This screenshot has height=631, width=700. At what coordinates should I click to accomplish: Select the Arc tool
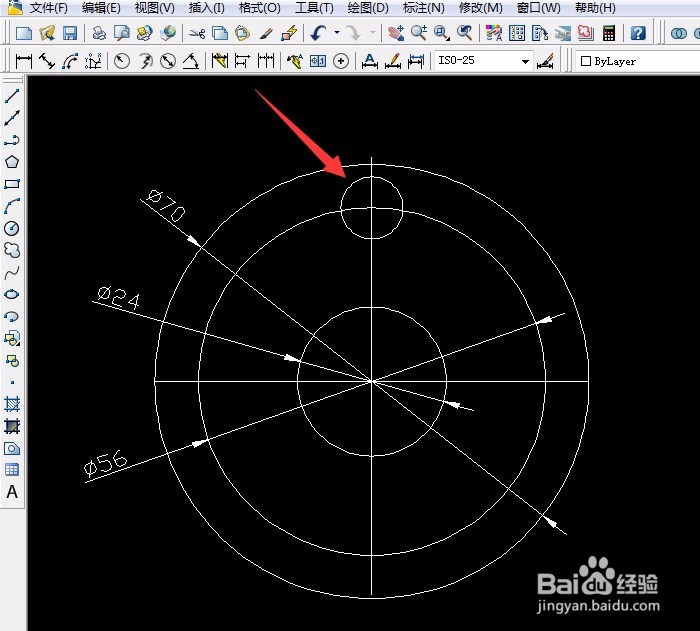click(x=12, y=206)
